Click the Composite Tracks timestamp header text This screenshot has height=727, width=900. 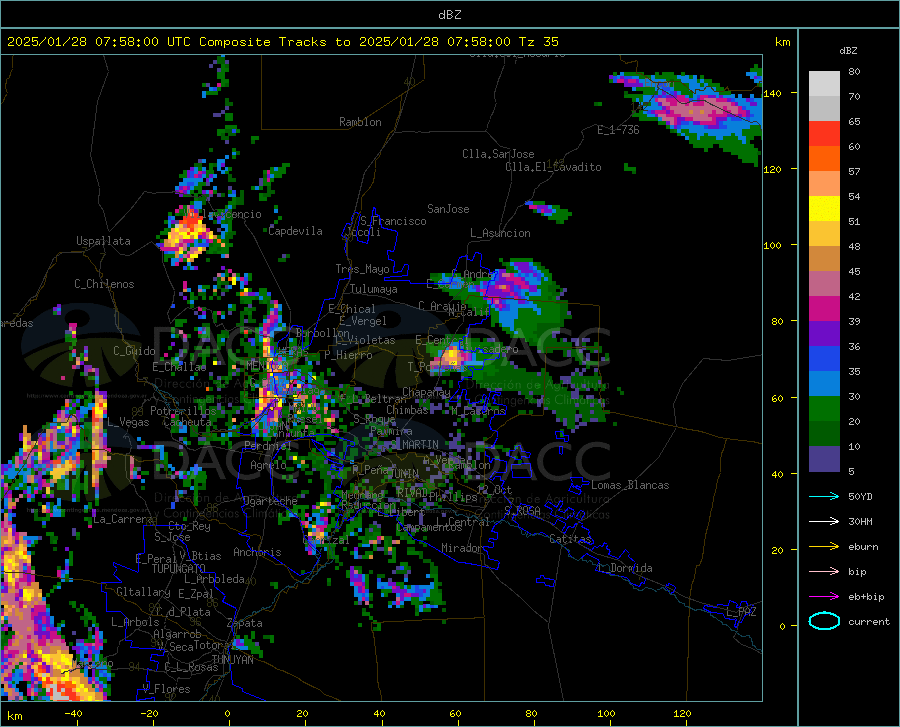pos(282,42)
